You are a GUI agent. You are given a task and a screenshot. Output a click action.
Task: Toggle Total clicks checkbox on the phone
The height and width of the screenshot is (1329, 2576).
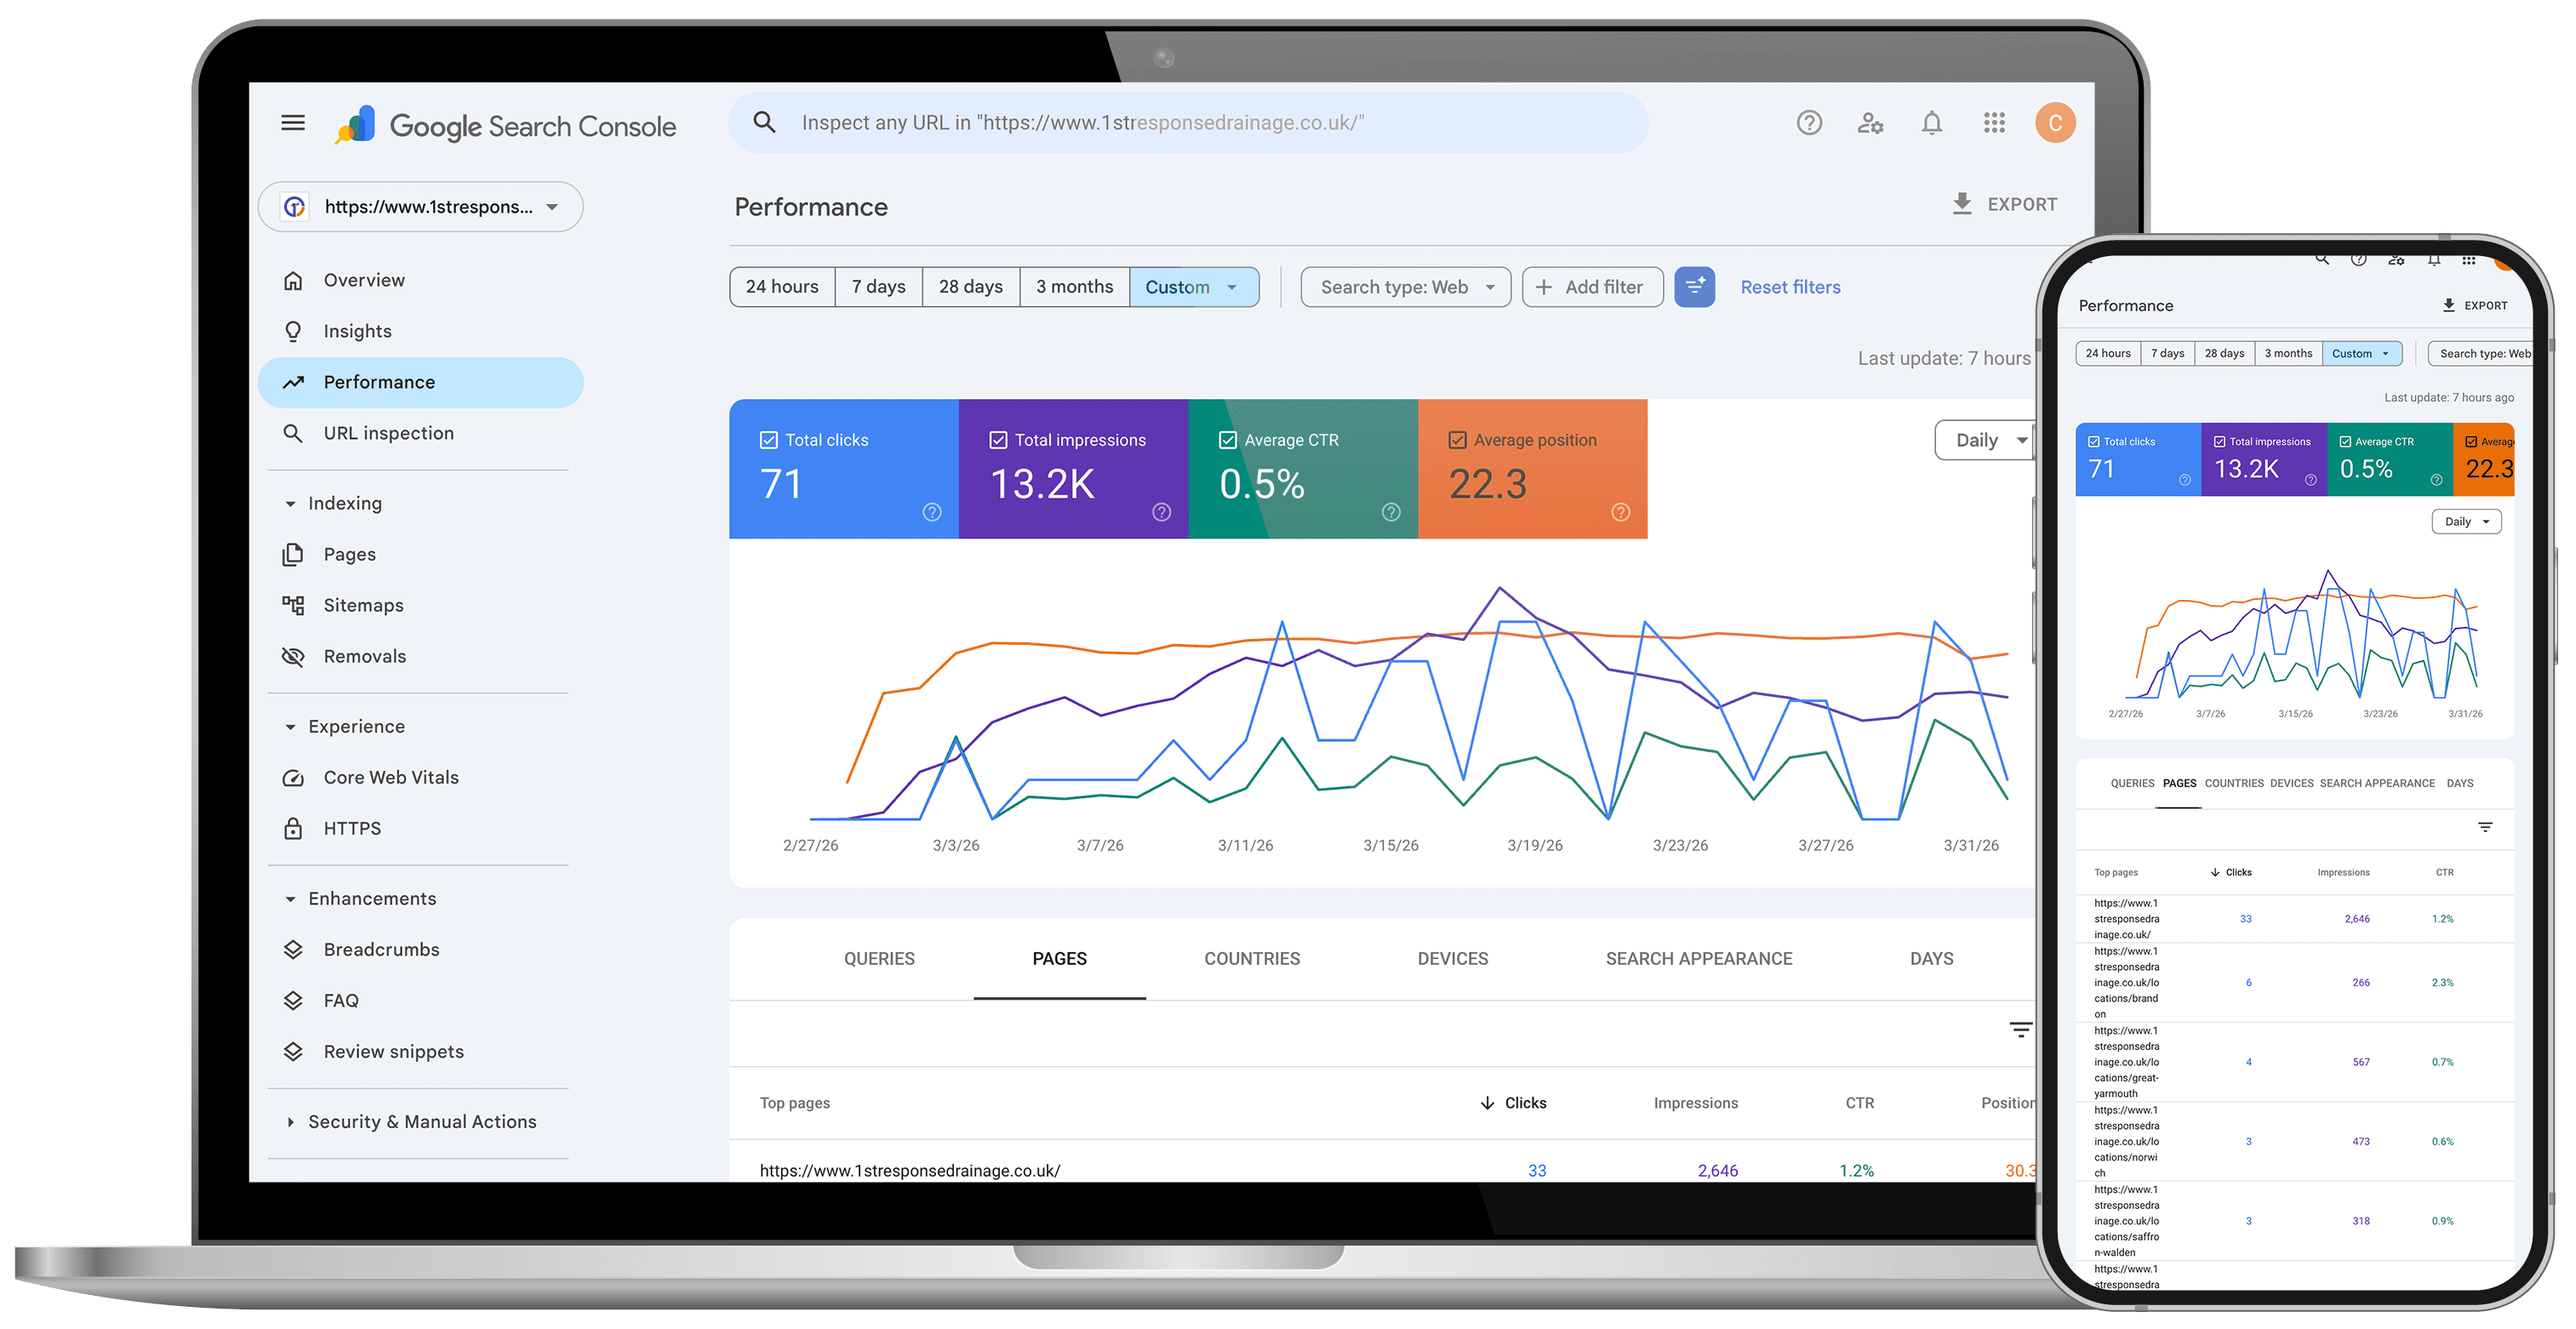click(x=2094, y=441)
